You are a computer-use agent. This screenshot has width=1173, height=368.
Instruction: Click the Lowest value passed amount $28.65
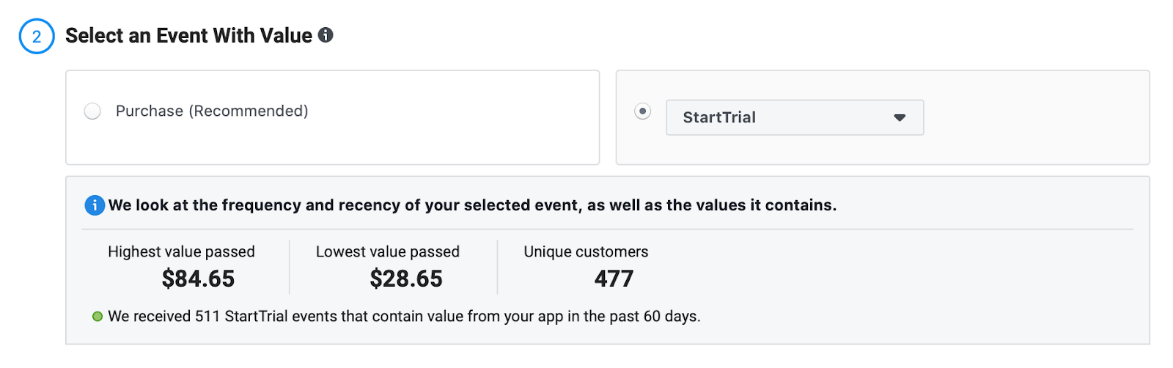406,279
